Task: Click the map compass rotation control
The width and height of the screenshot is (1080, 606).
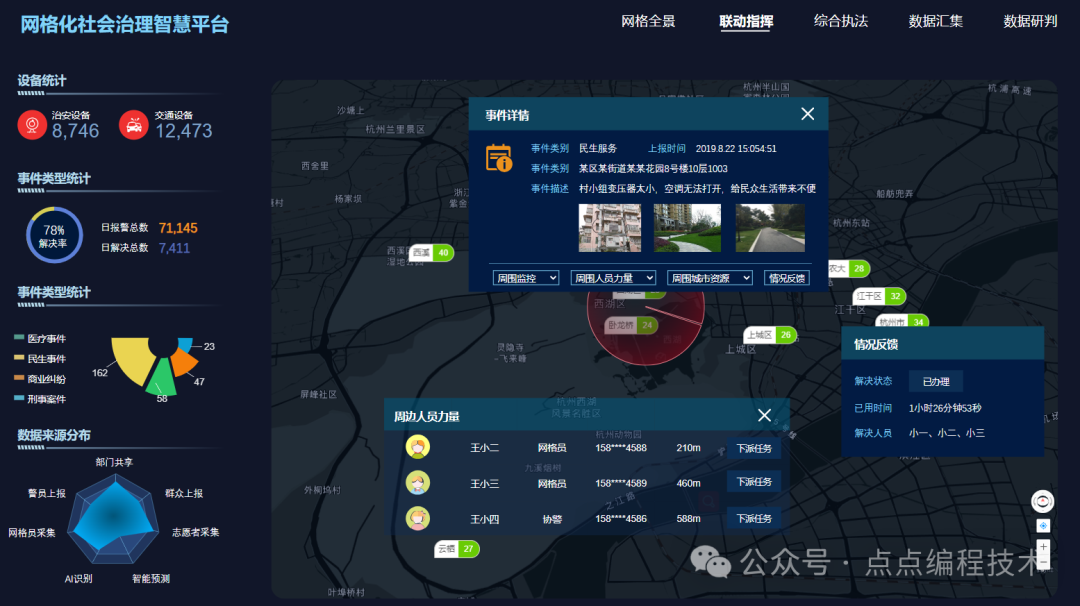Action: (1042, 501)
